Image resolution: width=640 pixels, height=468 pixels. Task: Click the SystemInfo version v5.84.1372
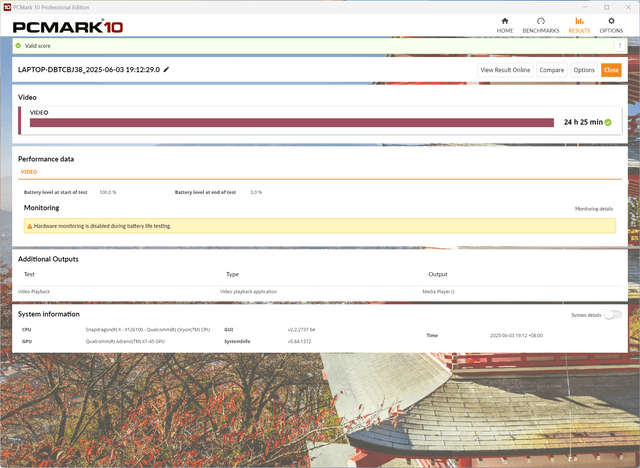[x=299, y=341]
